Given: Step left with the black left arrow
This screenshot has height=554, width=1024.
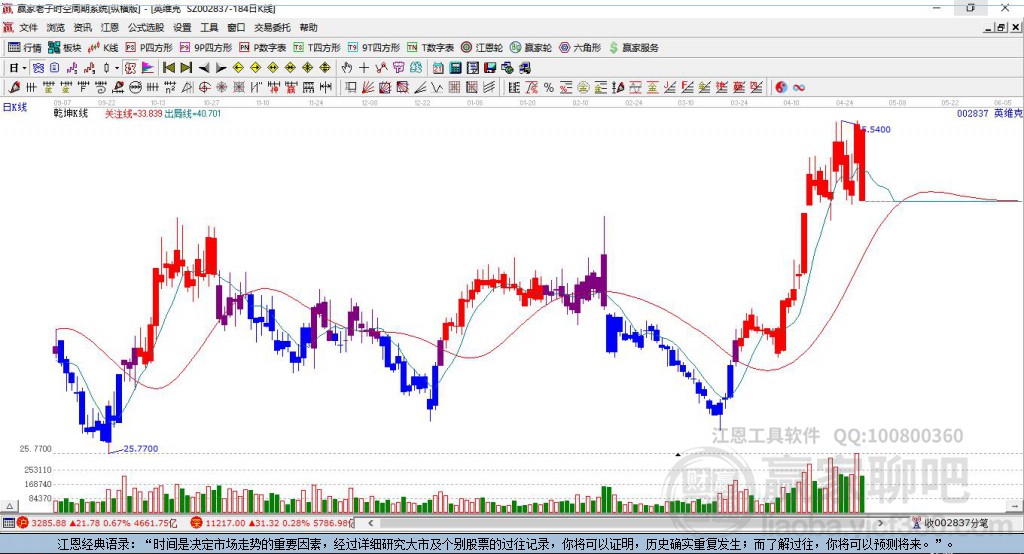Looking at the screenshot, I should [x=204, y=68].
